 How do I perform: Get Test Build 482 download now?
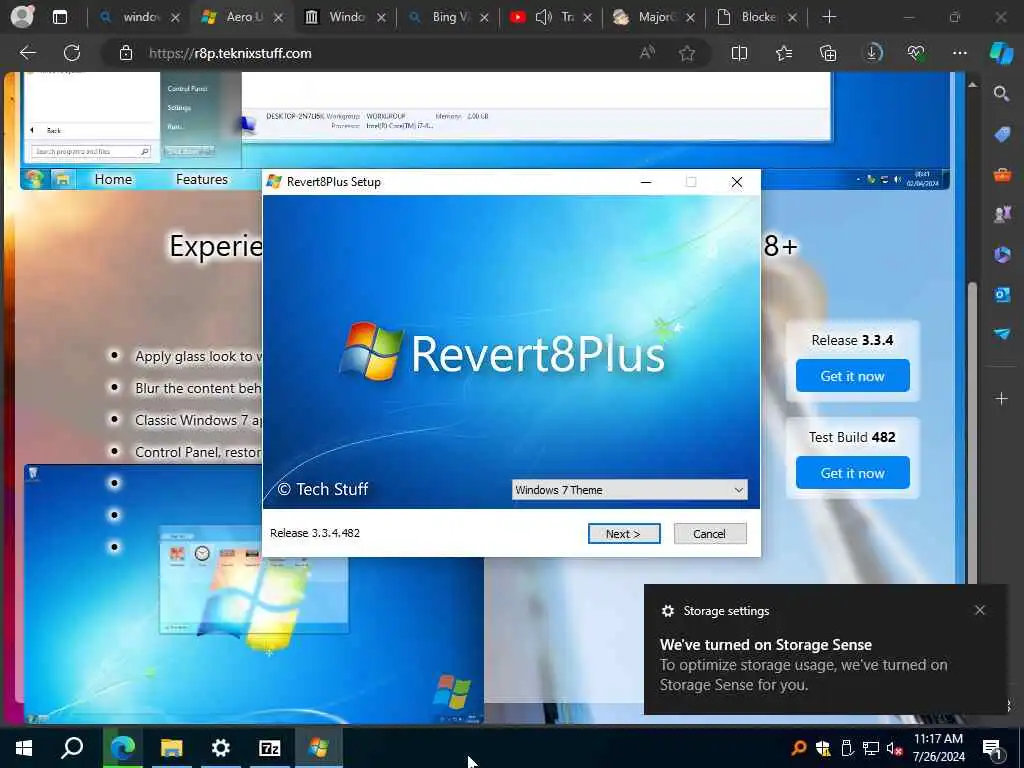click(852, 472)
